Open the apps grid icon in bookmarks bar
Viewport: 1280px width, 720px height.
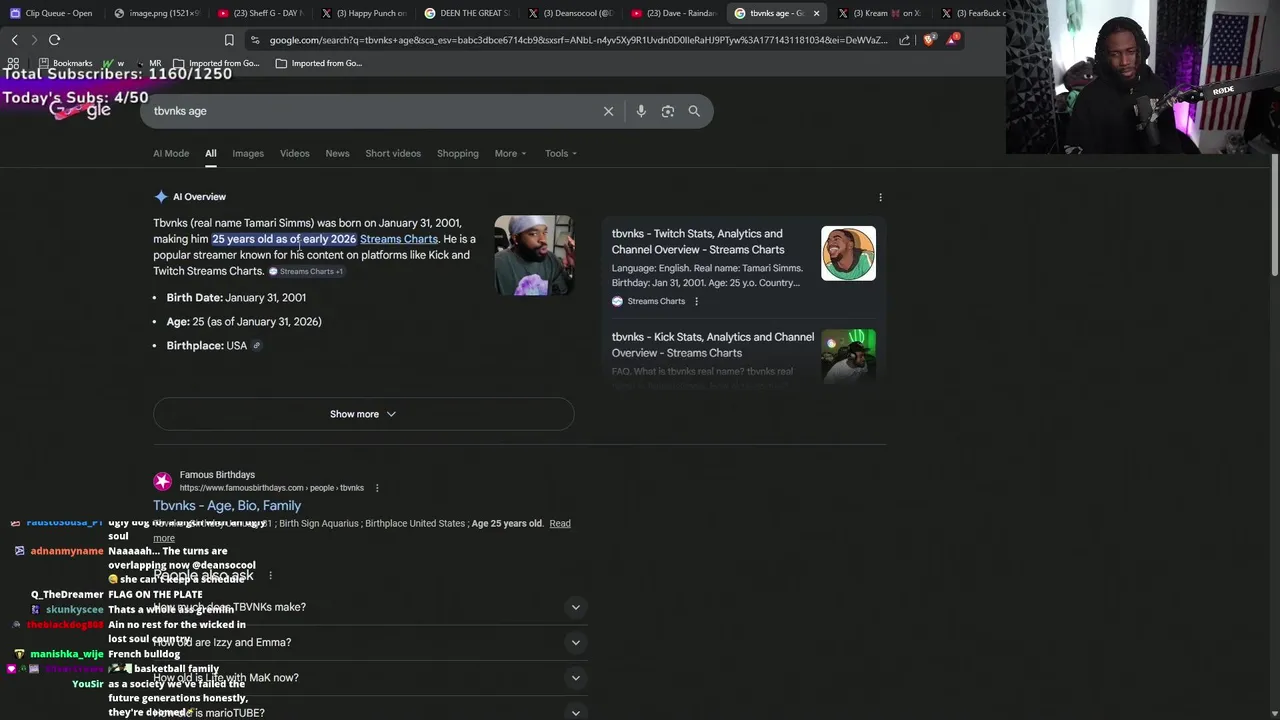pos(13,63)
